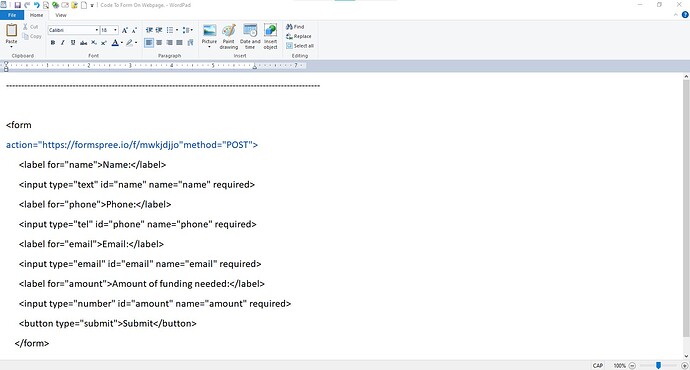Open WordPad Help

tap(685, 15)
